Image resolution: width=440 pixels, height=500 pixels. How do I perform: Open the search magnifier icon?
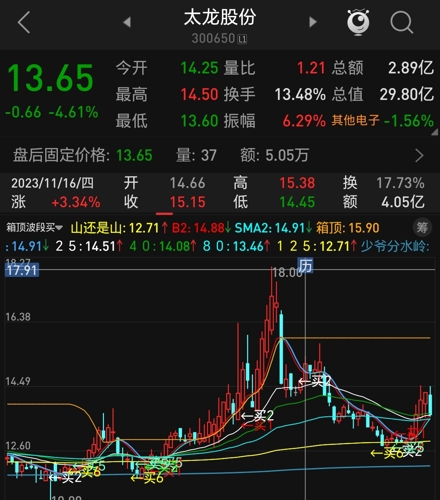[x=402, y=22]
